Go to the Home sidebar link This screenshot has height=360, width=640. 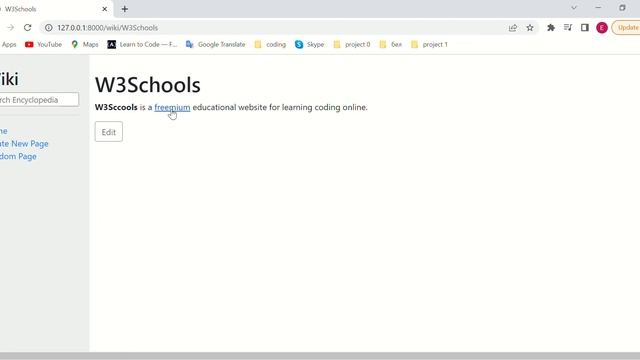tap(4, 131)
